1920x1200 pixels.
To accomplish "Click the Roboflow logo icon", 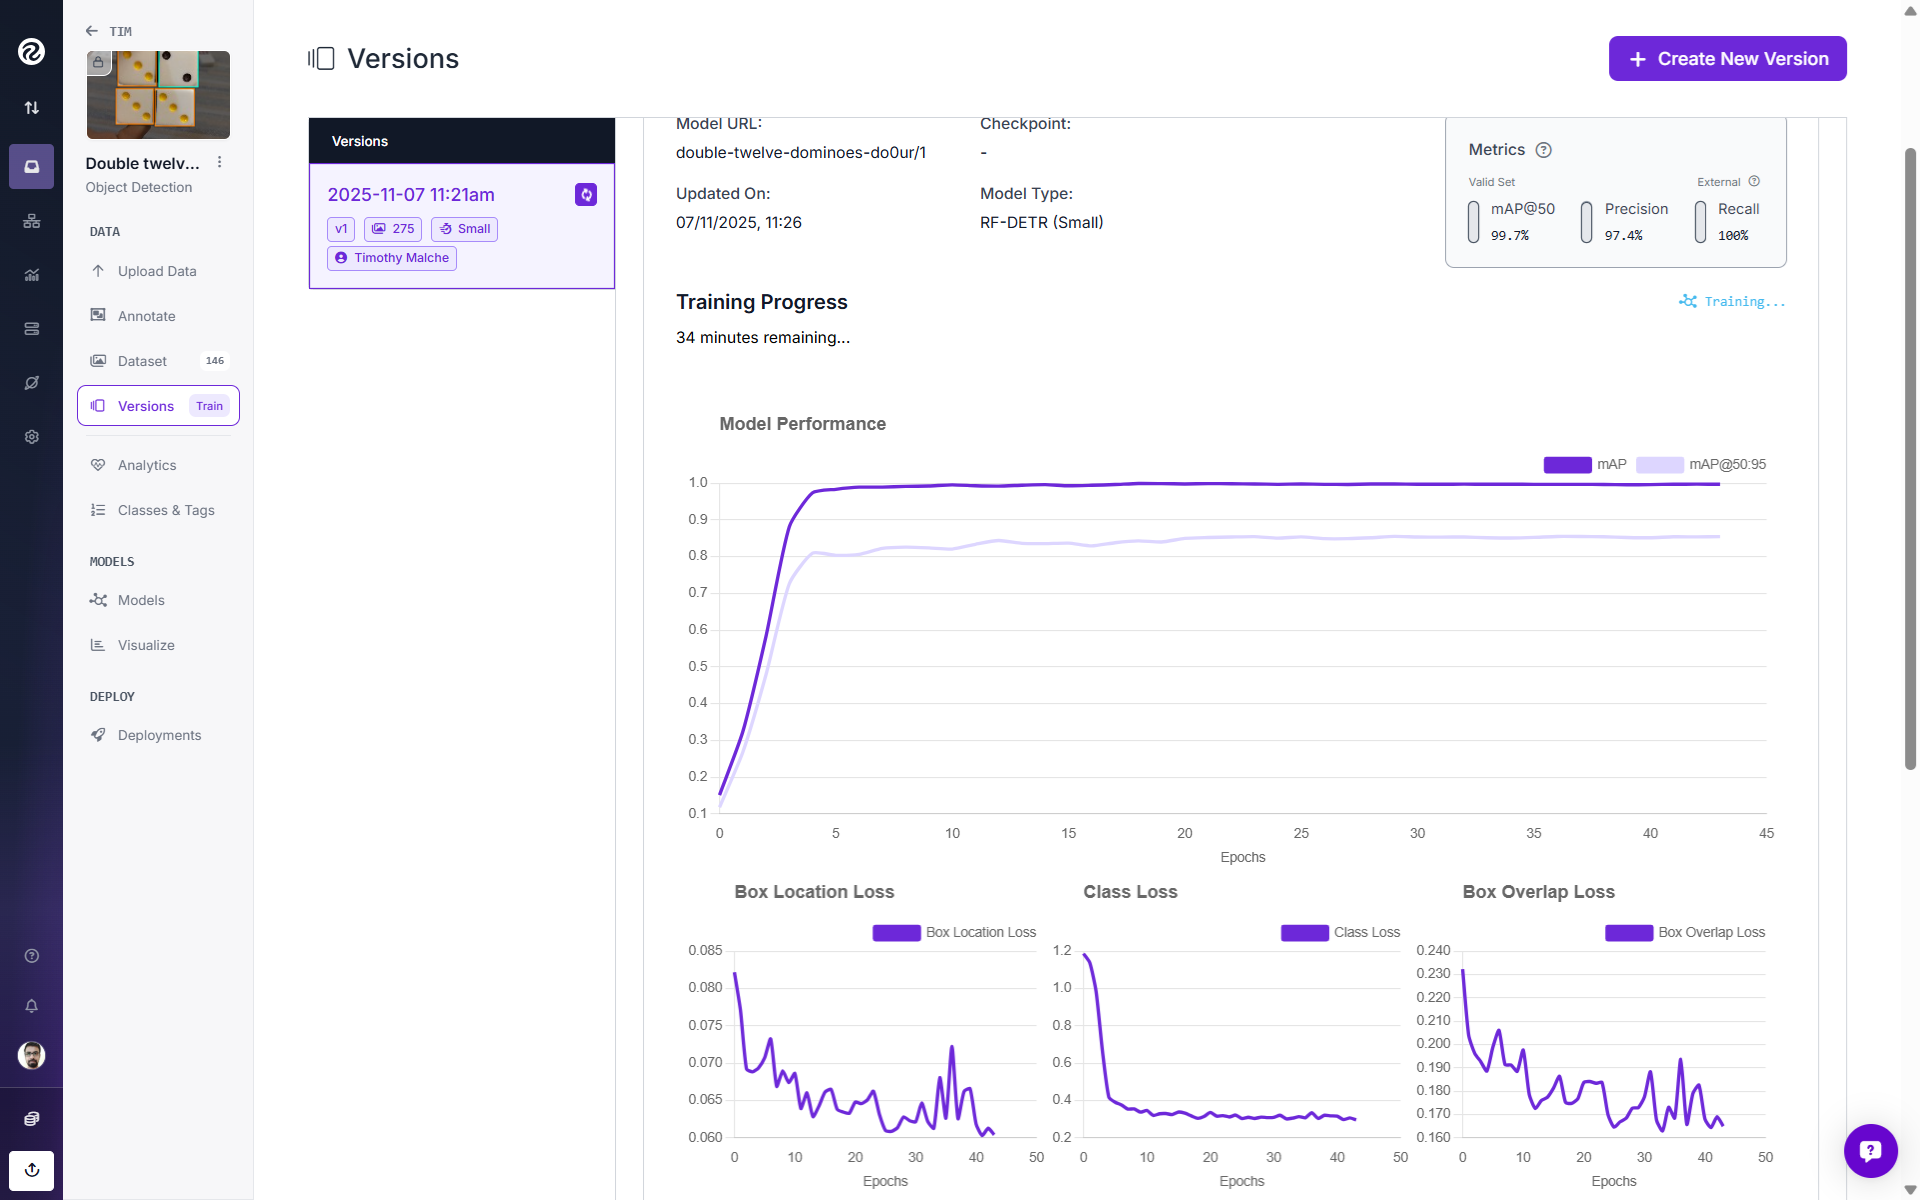I will click(x=31, y=51).
